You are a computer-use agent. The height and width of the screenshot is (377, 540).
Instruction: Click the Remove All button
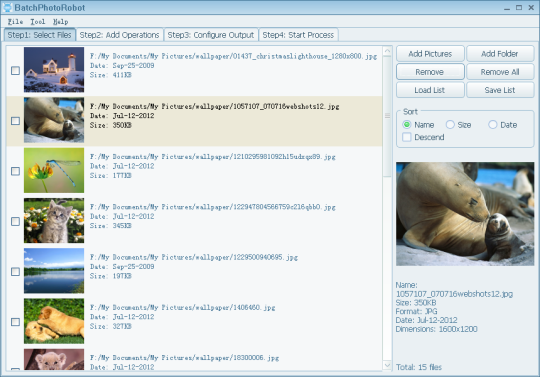point(500,72)
